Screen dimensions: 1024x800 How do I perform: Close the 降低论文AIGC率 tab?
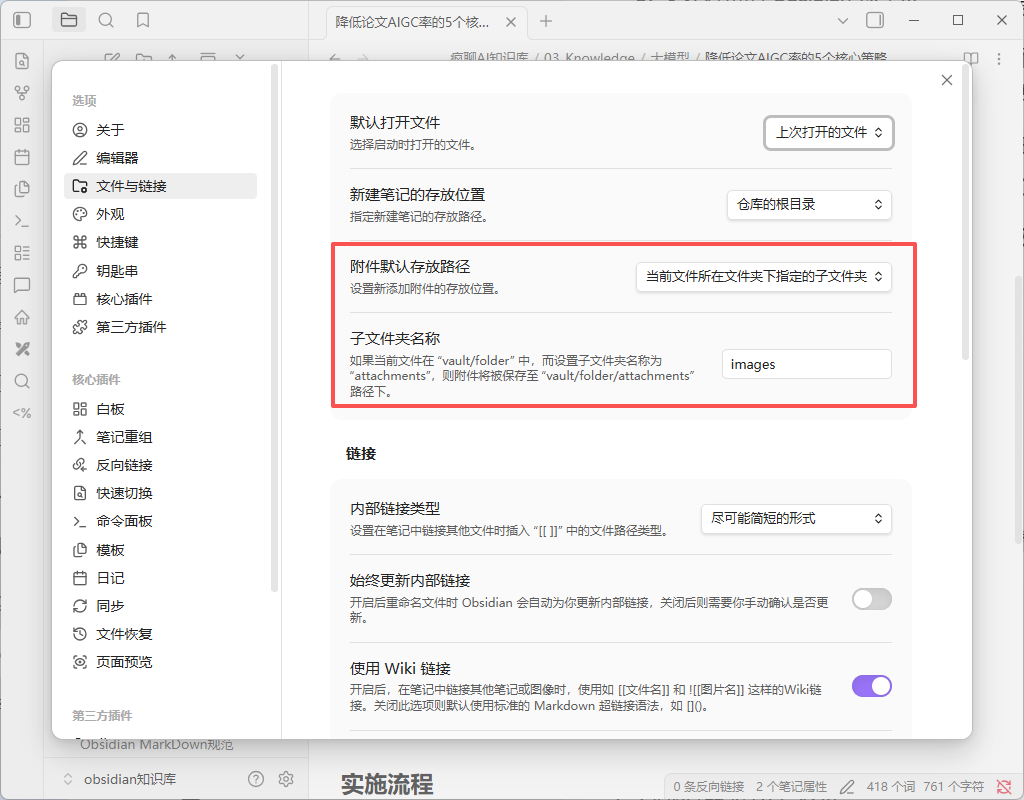pyautogui.click(x=511, y=22)
